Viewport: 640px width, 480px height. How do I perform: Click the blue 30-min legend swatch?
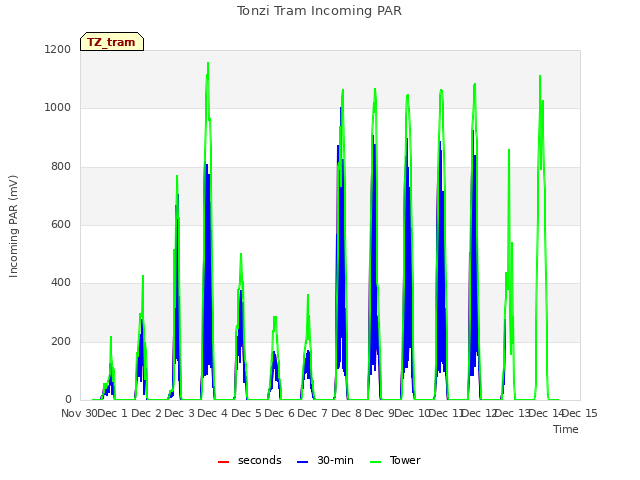pos(302,462)
